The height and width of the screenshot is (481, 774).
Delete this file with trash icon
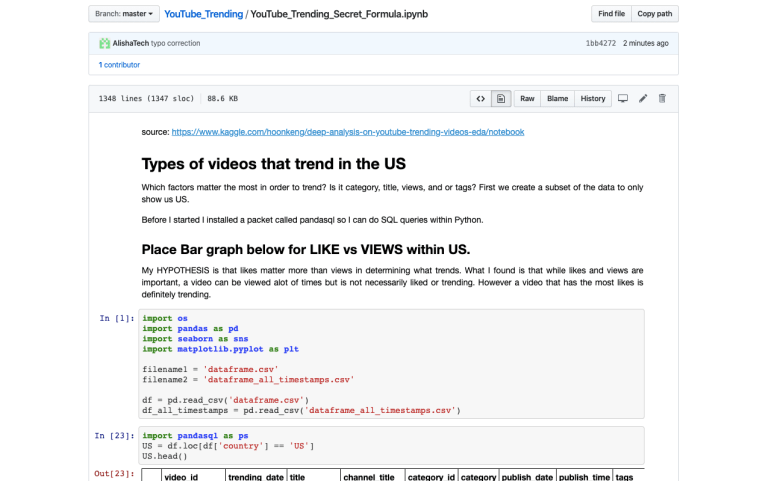tap(662, 98)
